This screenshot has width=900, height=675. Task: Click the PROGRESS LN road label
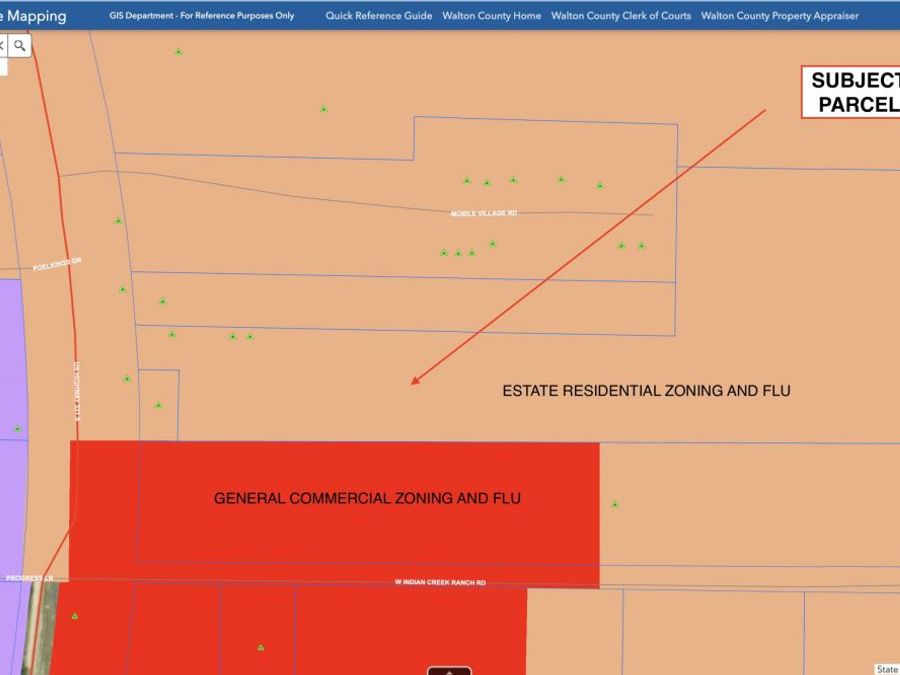tap(29, 578)
